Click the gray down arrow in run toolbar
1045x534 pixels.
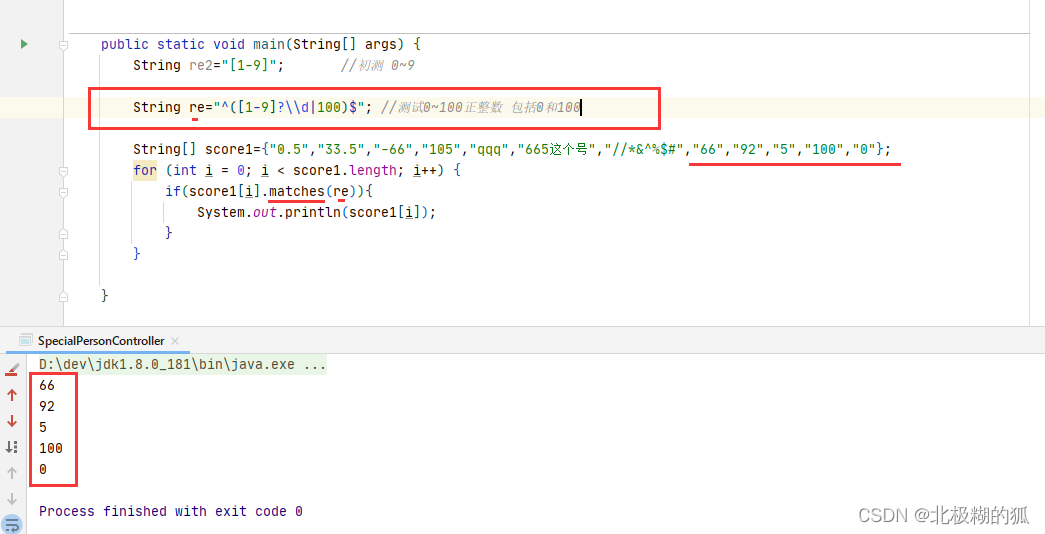click(12, 499)
